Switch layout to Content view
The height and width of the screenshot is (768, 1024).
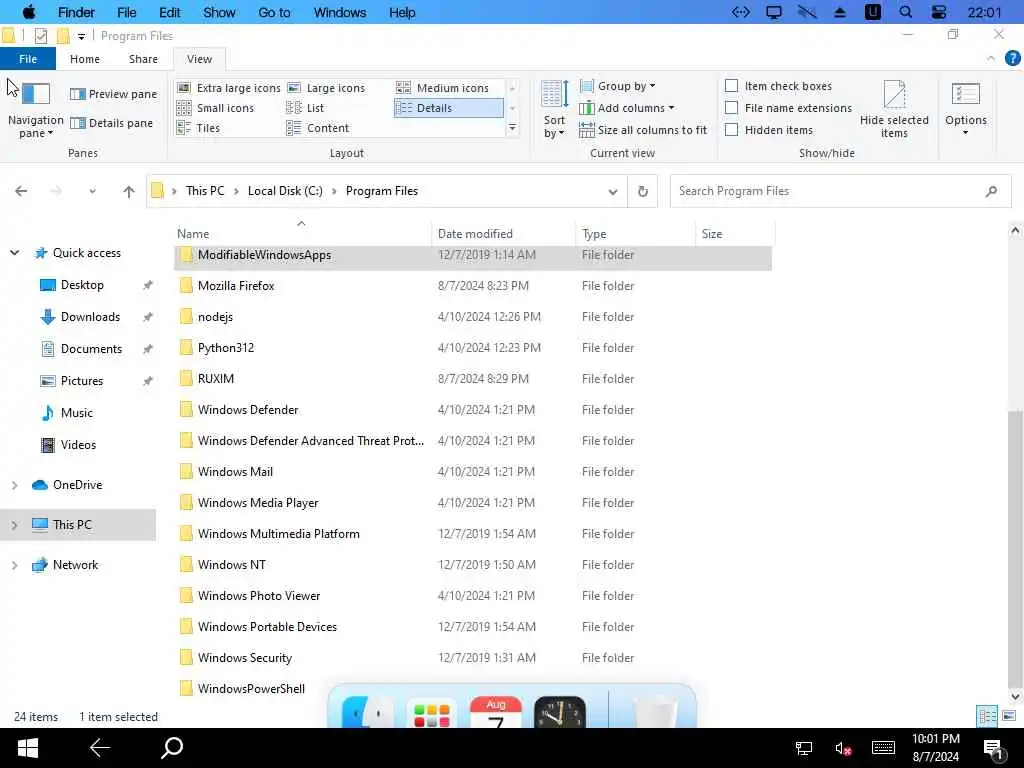click(318, 128)
